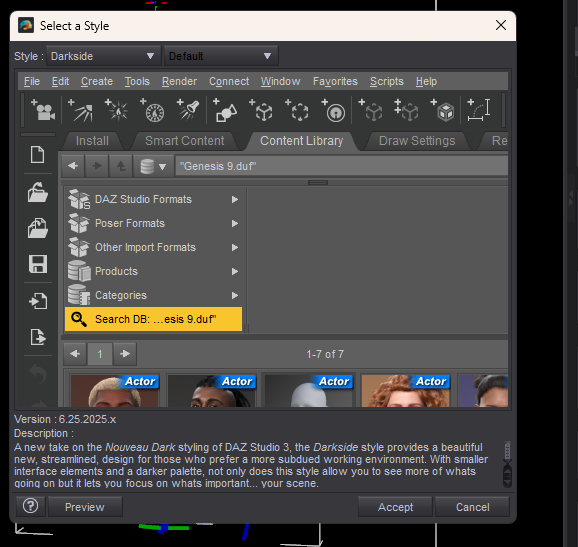Click the Create New Primitive shapes icon
This screenshot has width=578, height=547.
pyautogui.click(x=225, y=110)
